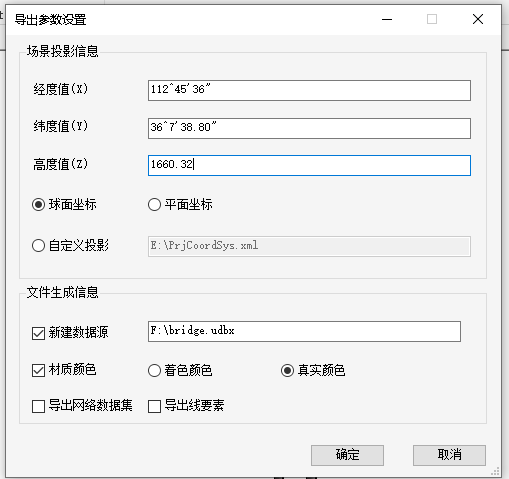Click the F:\bridge.udbx datasource path field

(x=304, y=331)
